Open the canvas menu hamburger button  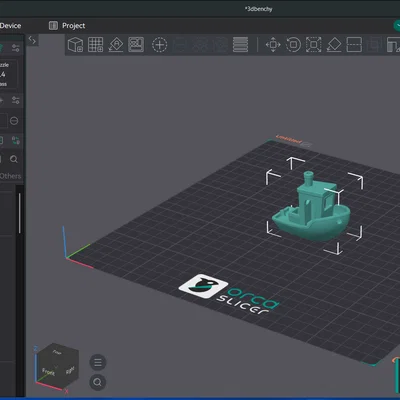pos(98,362)
